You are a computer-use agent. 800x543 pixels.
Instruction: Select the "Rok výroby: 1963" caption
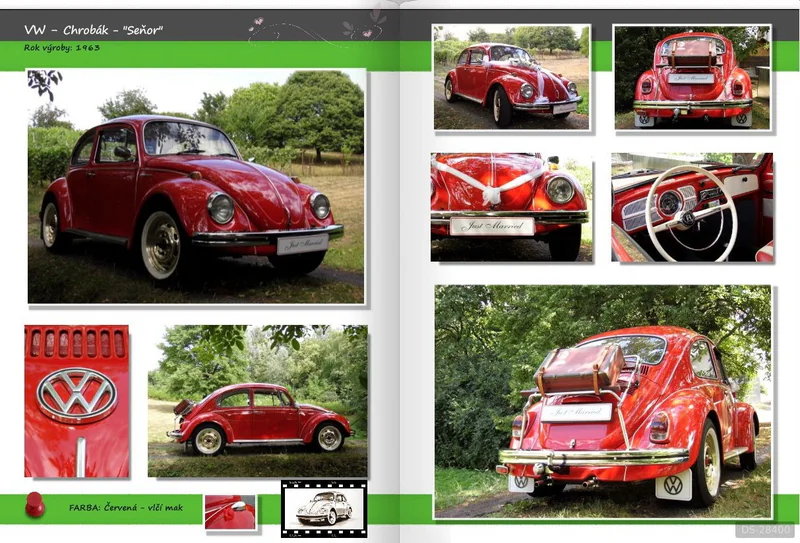click(x=62, y=48)
